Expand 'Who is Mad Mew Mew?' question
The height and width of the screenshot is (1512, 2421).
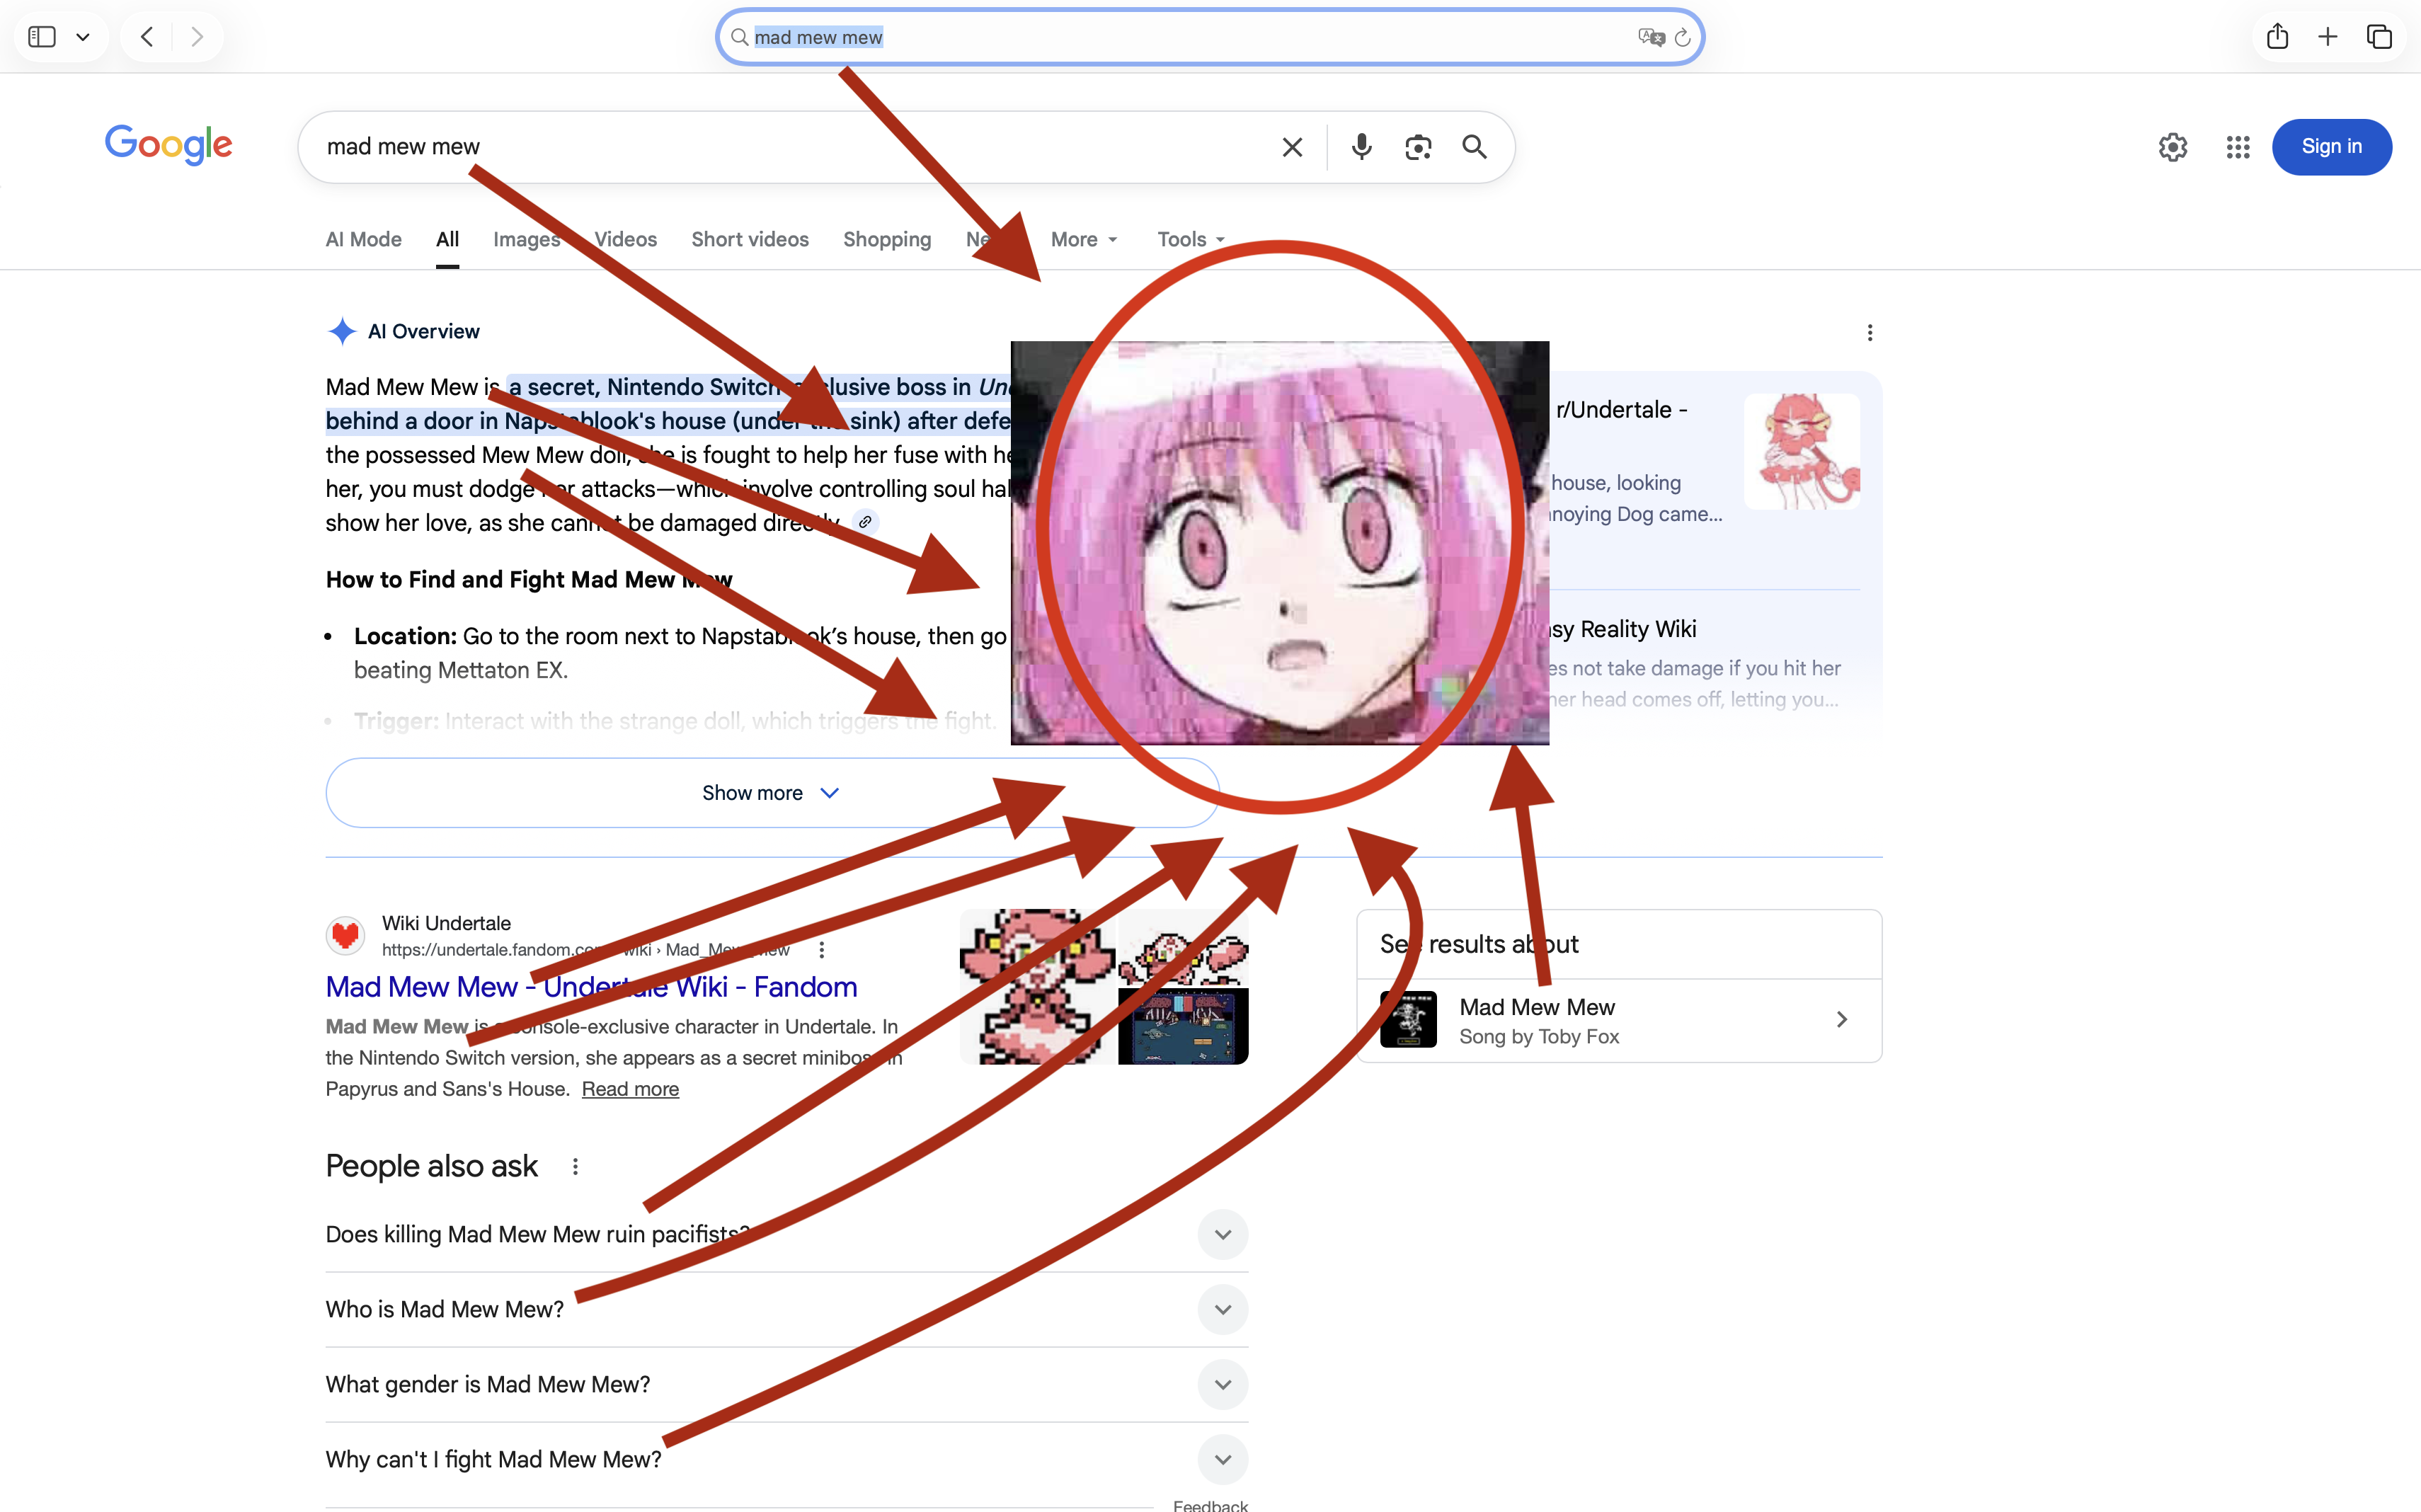pyautogui.click(x=786, y=1309)
